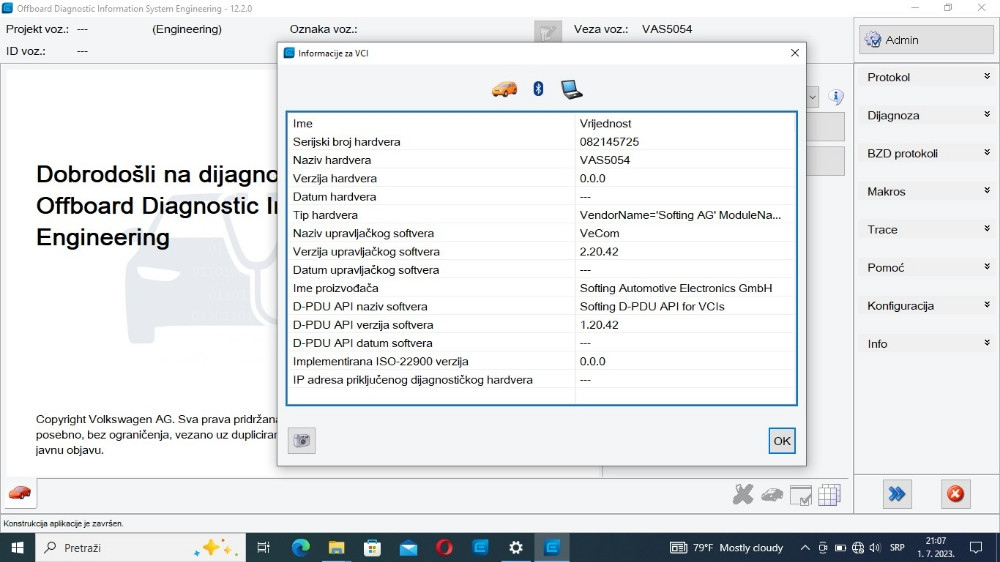This screenshot has width=1000, height=562.
Task: Expand the Protokol panel section
Action: pyautogui.click(x=928, y=77)
